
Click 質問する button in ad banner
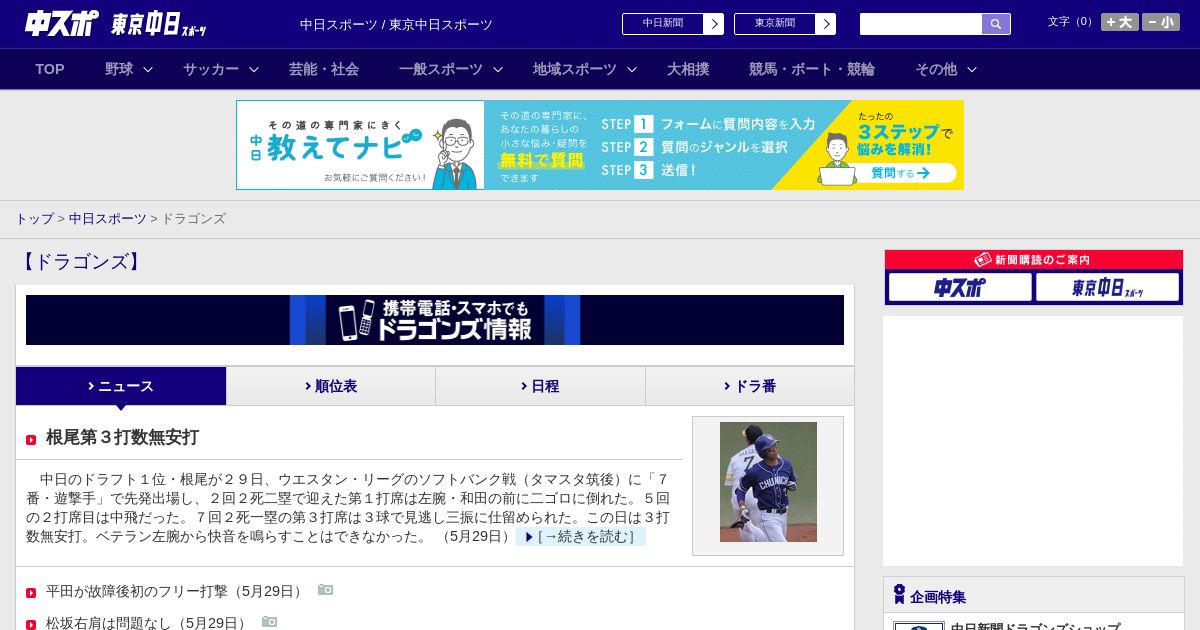pos(901,173)
